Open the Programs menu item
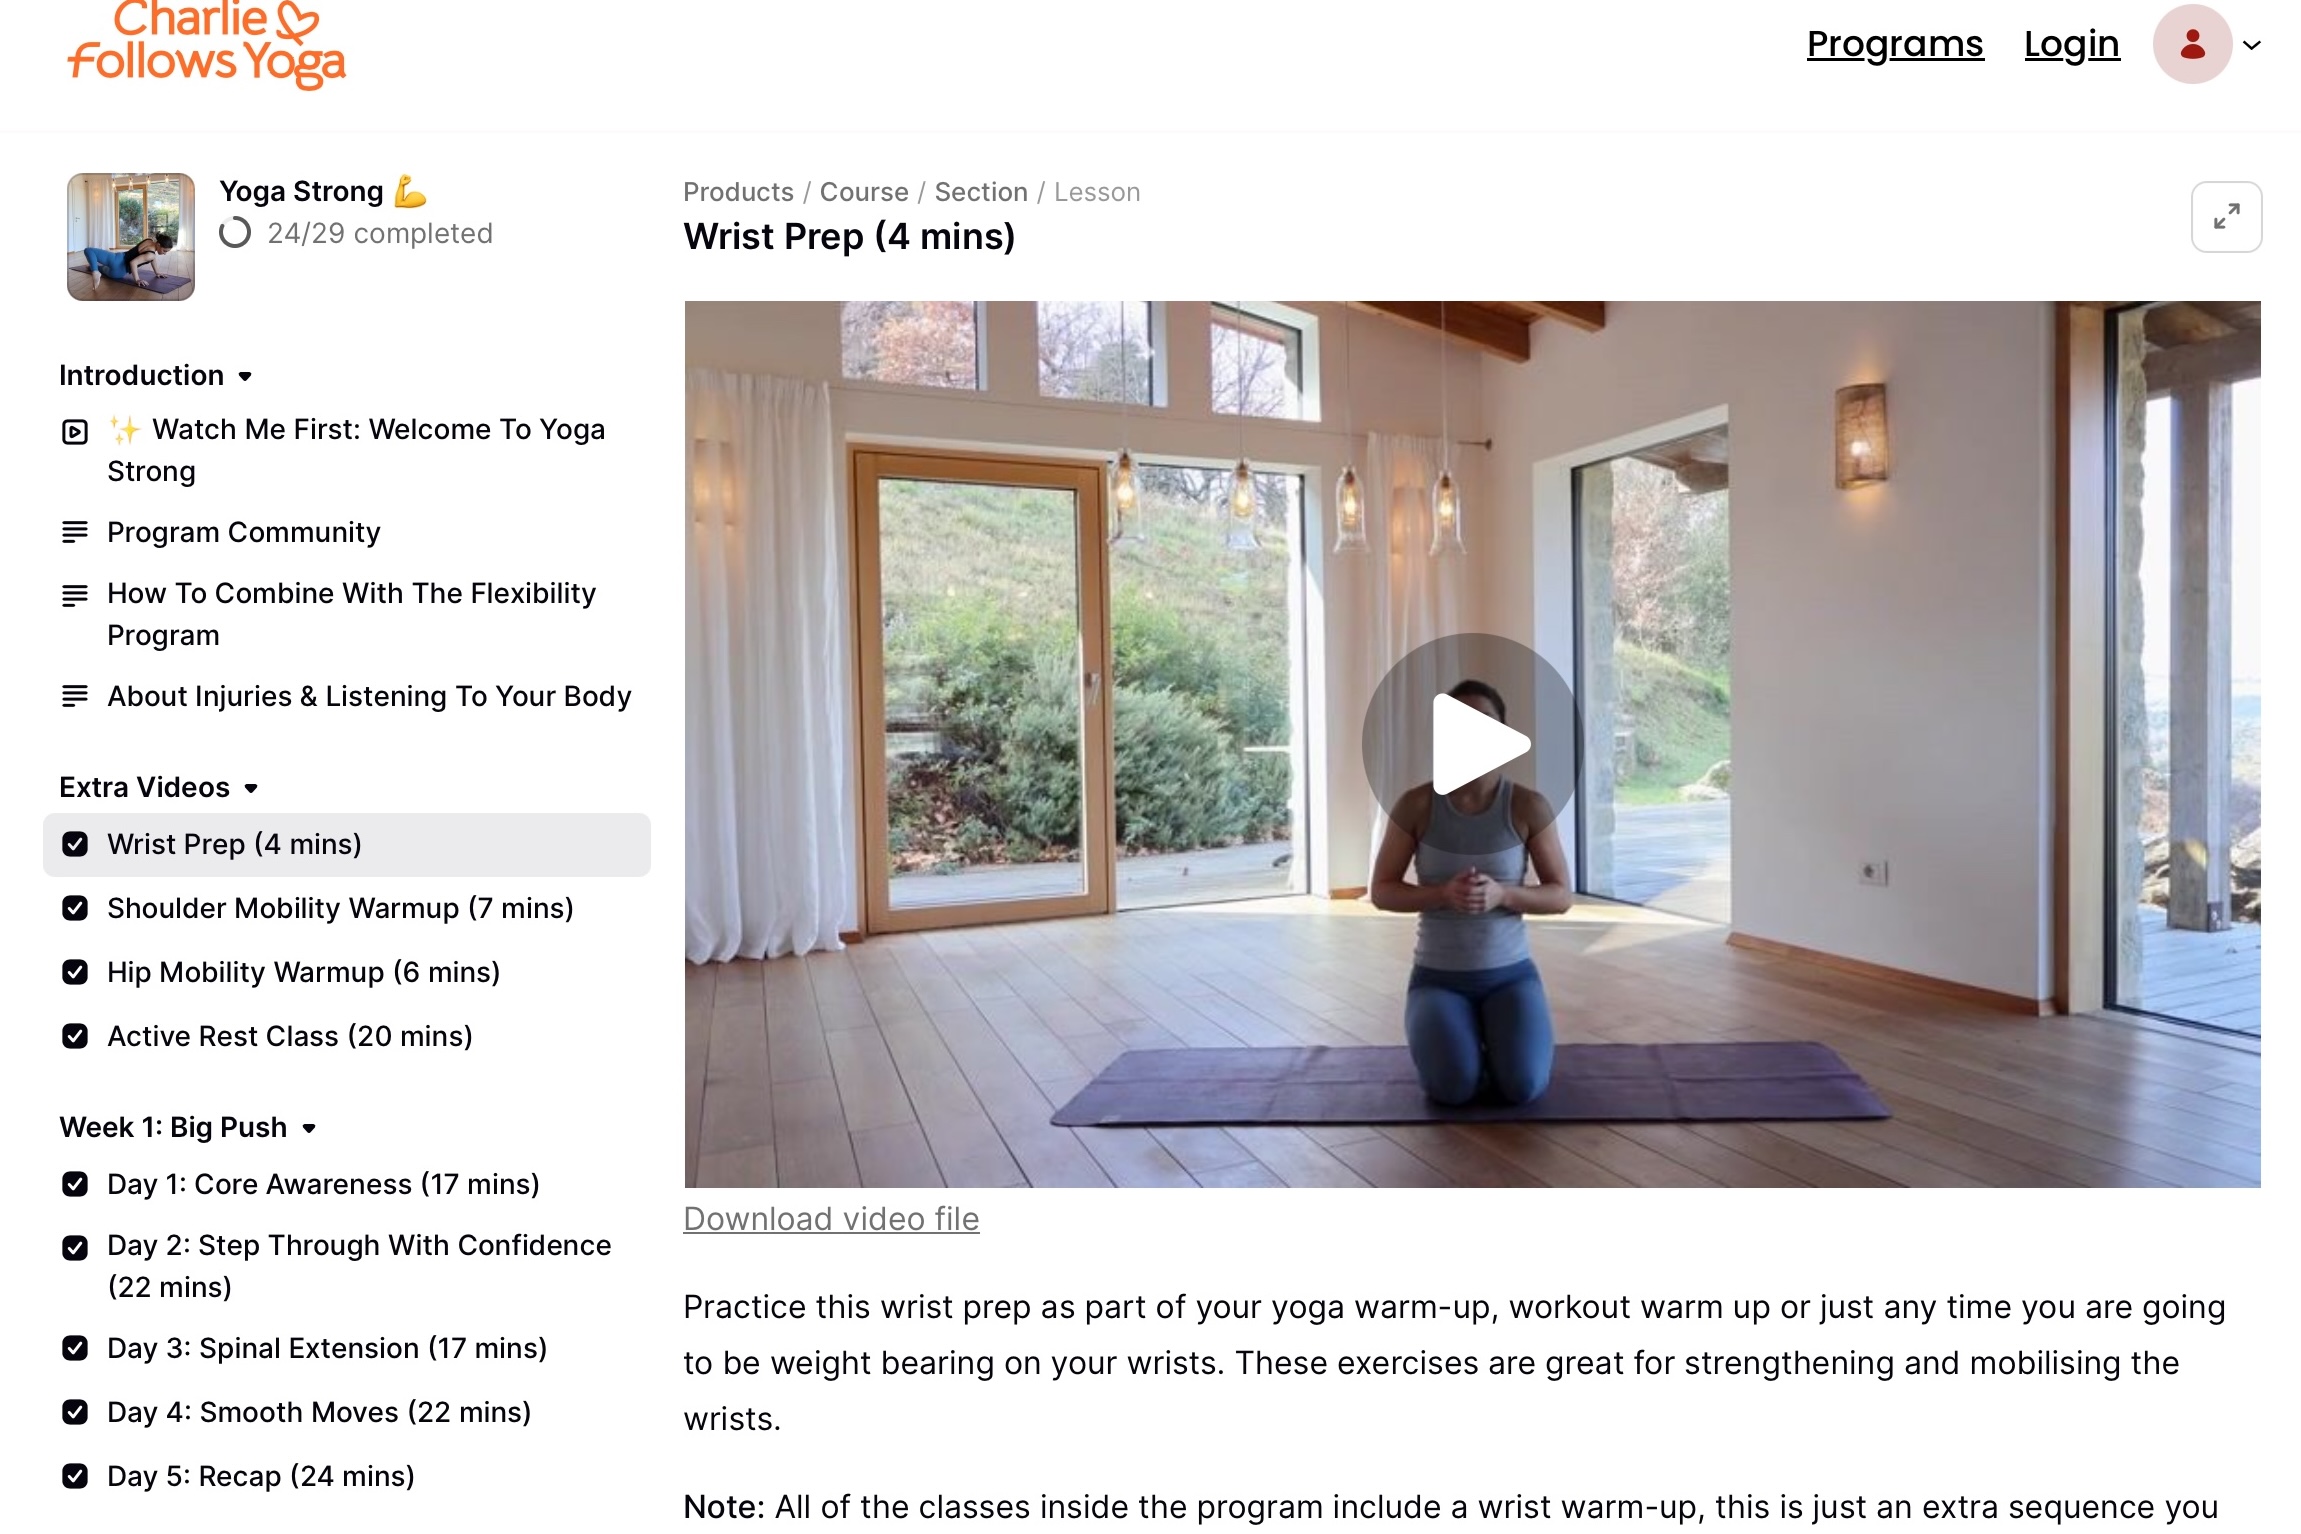The height and width of the screenshot is (1534, 2301). point(1895,44)
